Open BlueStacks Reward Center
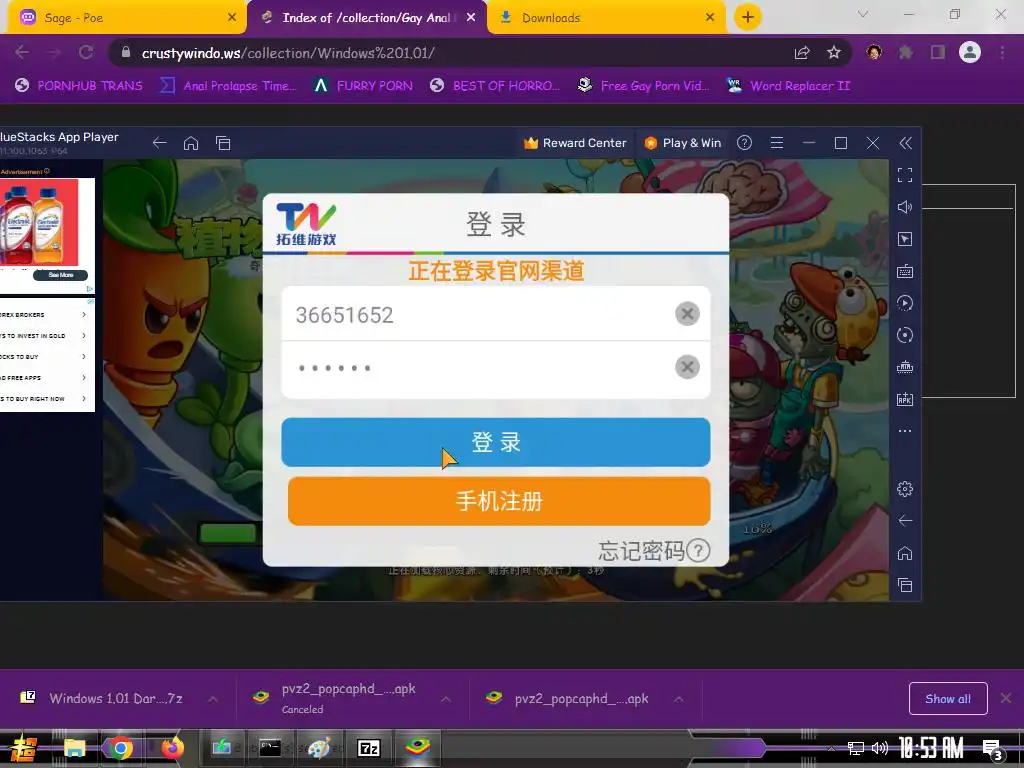Image resolution: width=1024 pixels, height=768 pixels. pos(575,143)
